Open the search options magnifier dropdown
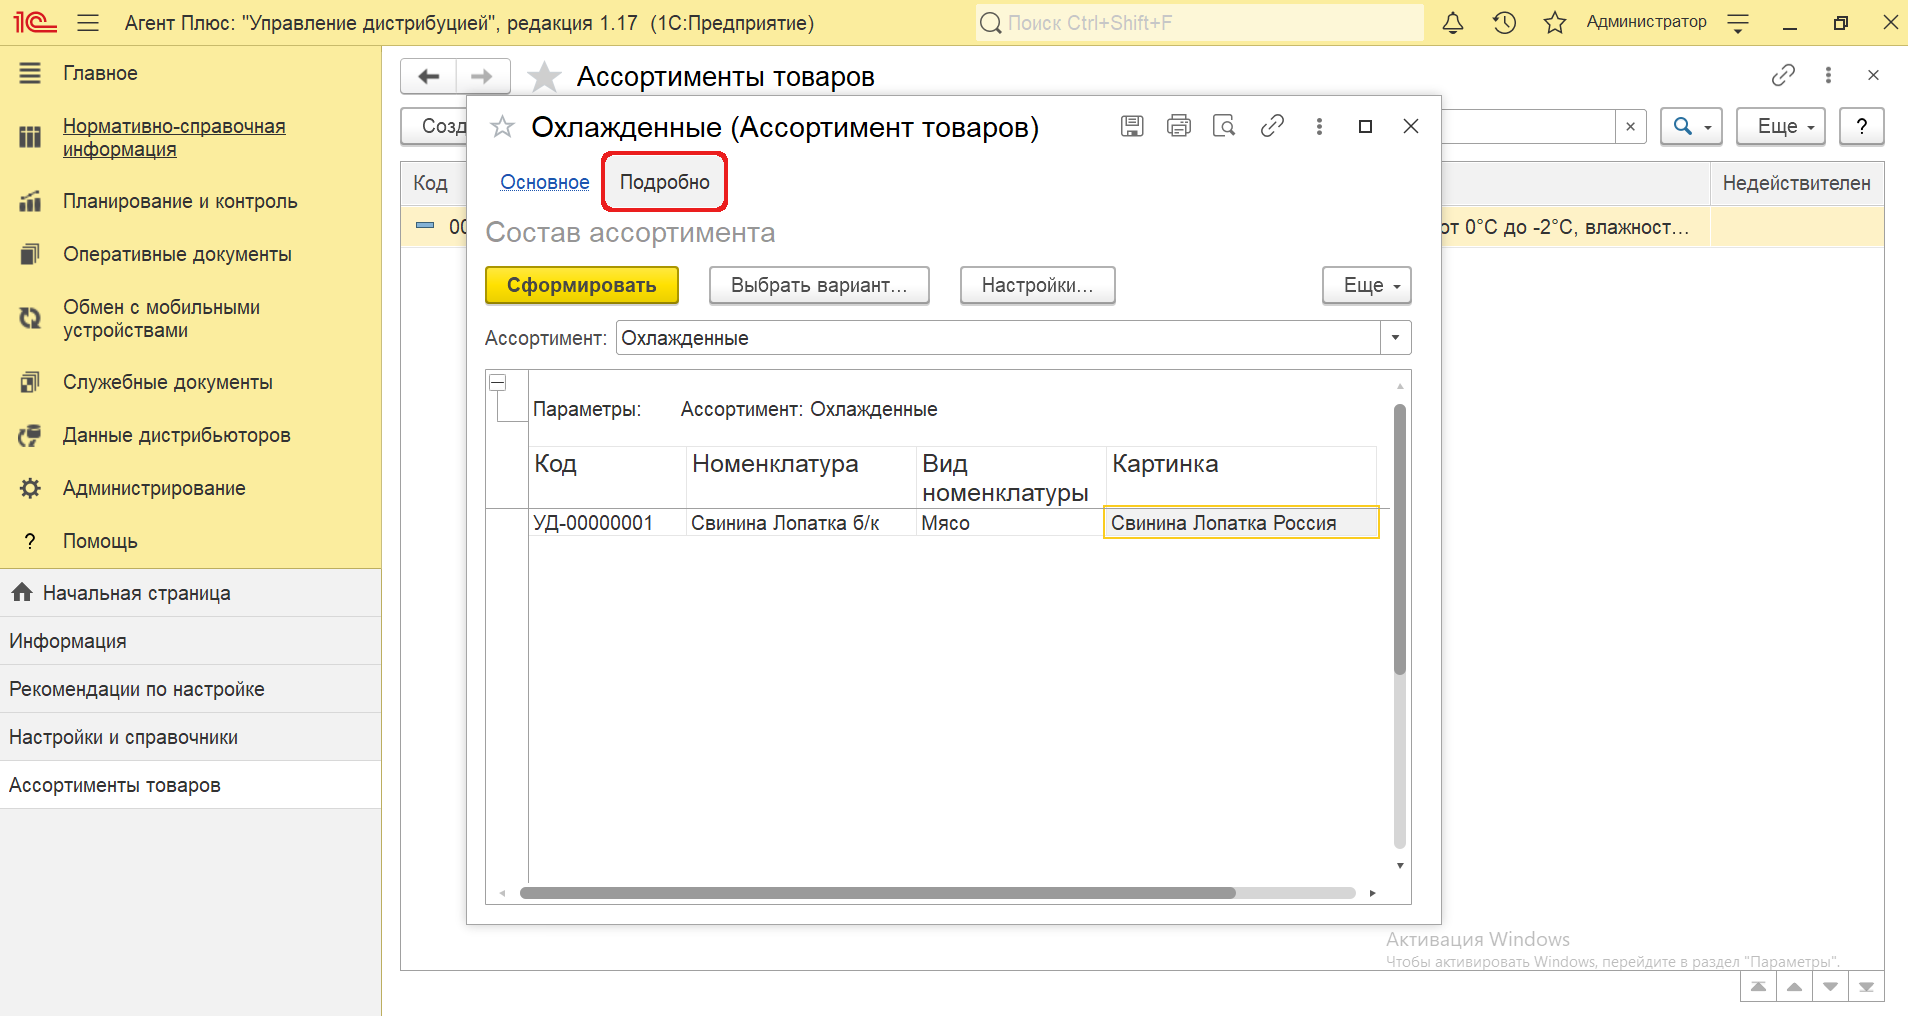1908x1016 pixels. tap(1691, 126)
